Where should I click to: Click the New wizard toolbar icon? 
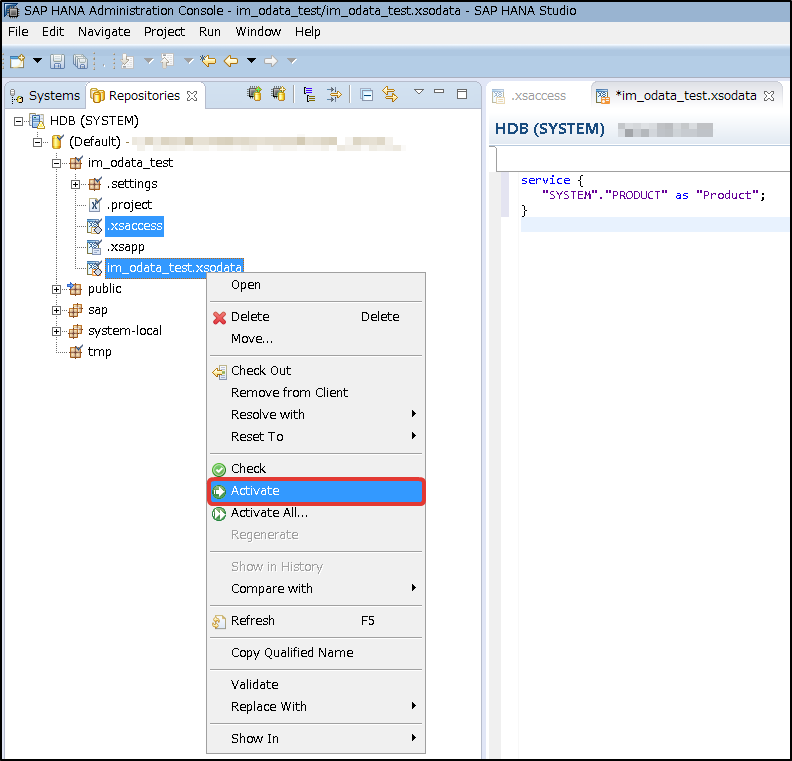tap(17, 61)
